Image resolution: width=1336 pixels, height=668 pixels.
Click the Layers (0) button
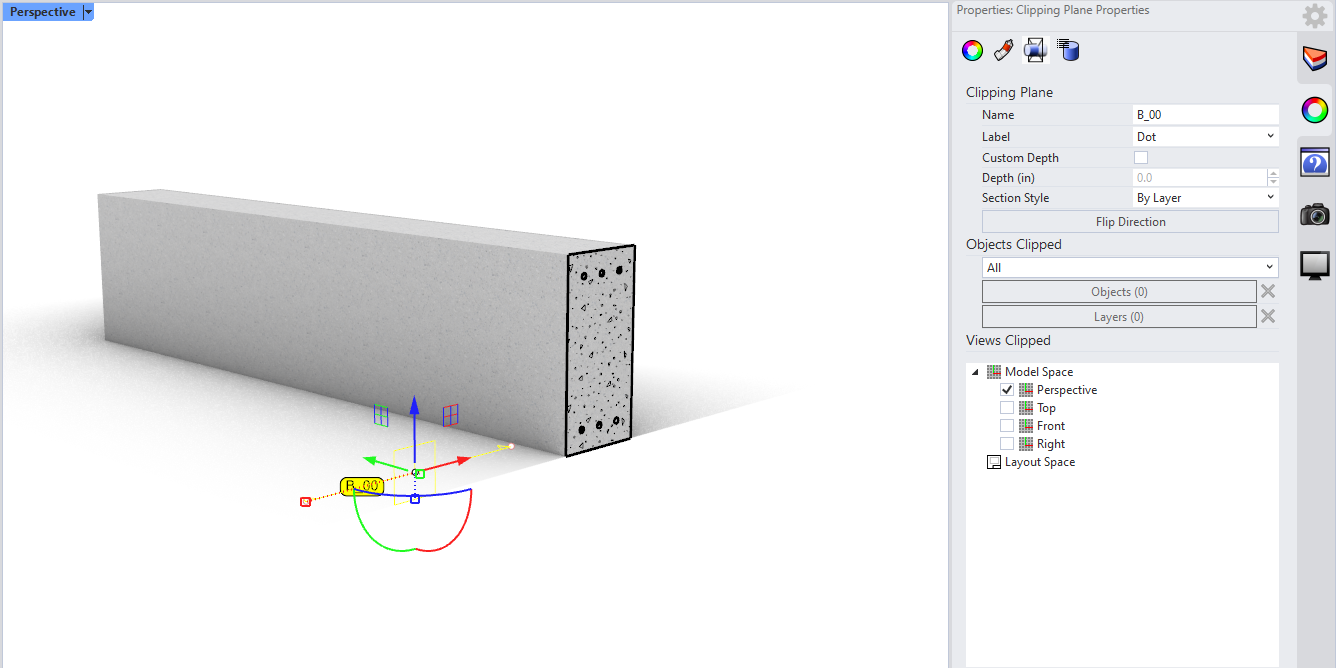click(1119, 317)
